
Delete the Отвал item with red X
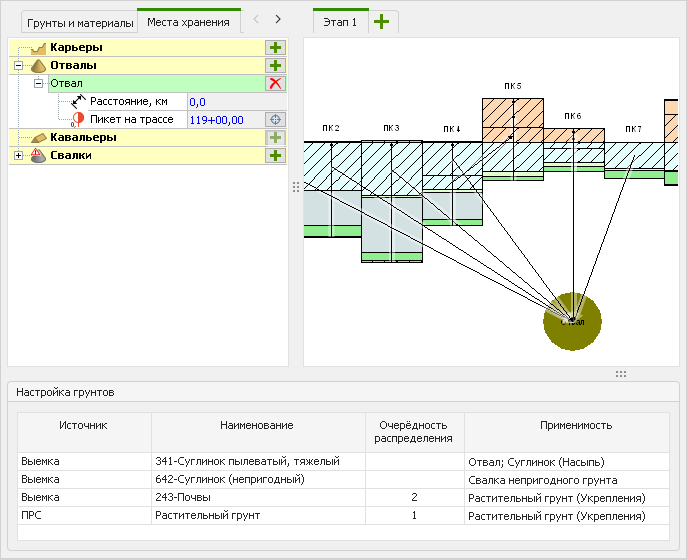click(x=275, y=83)
